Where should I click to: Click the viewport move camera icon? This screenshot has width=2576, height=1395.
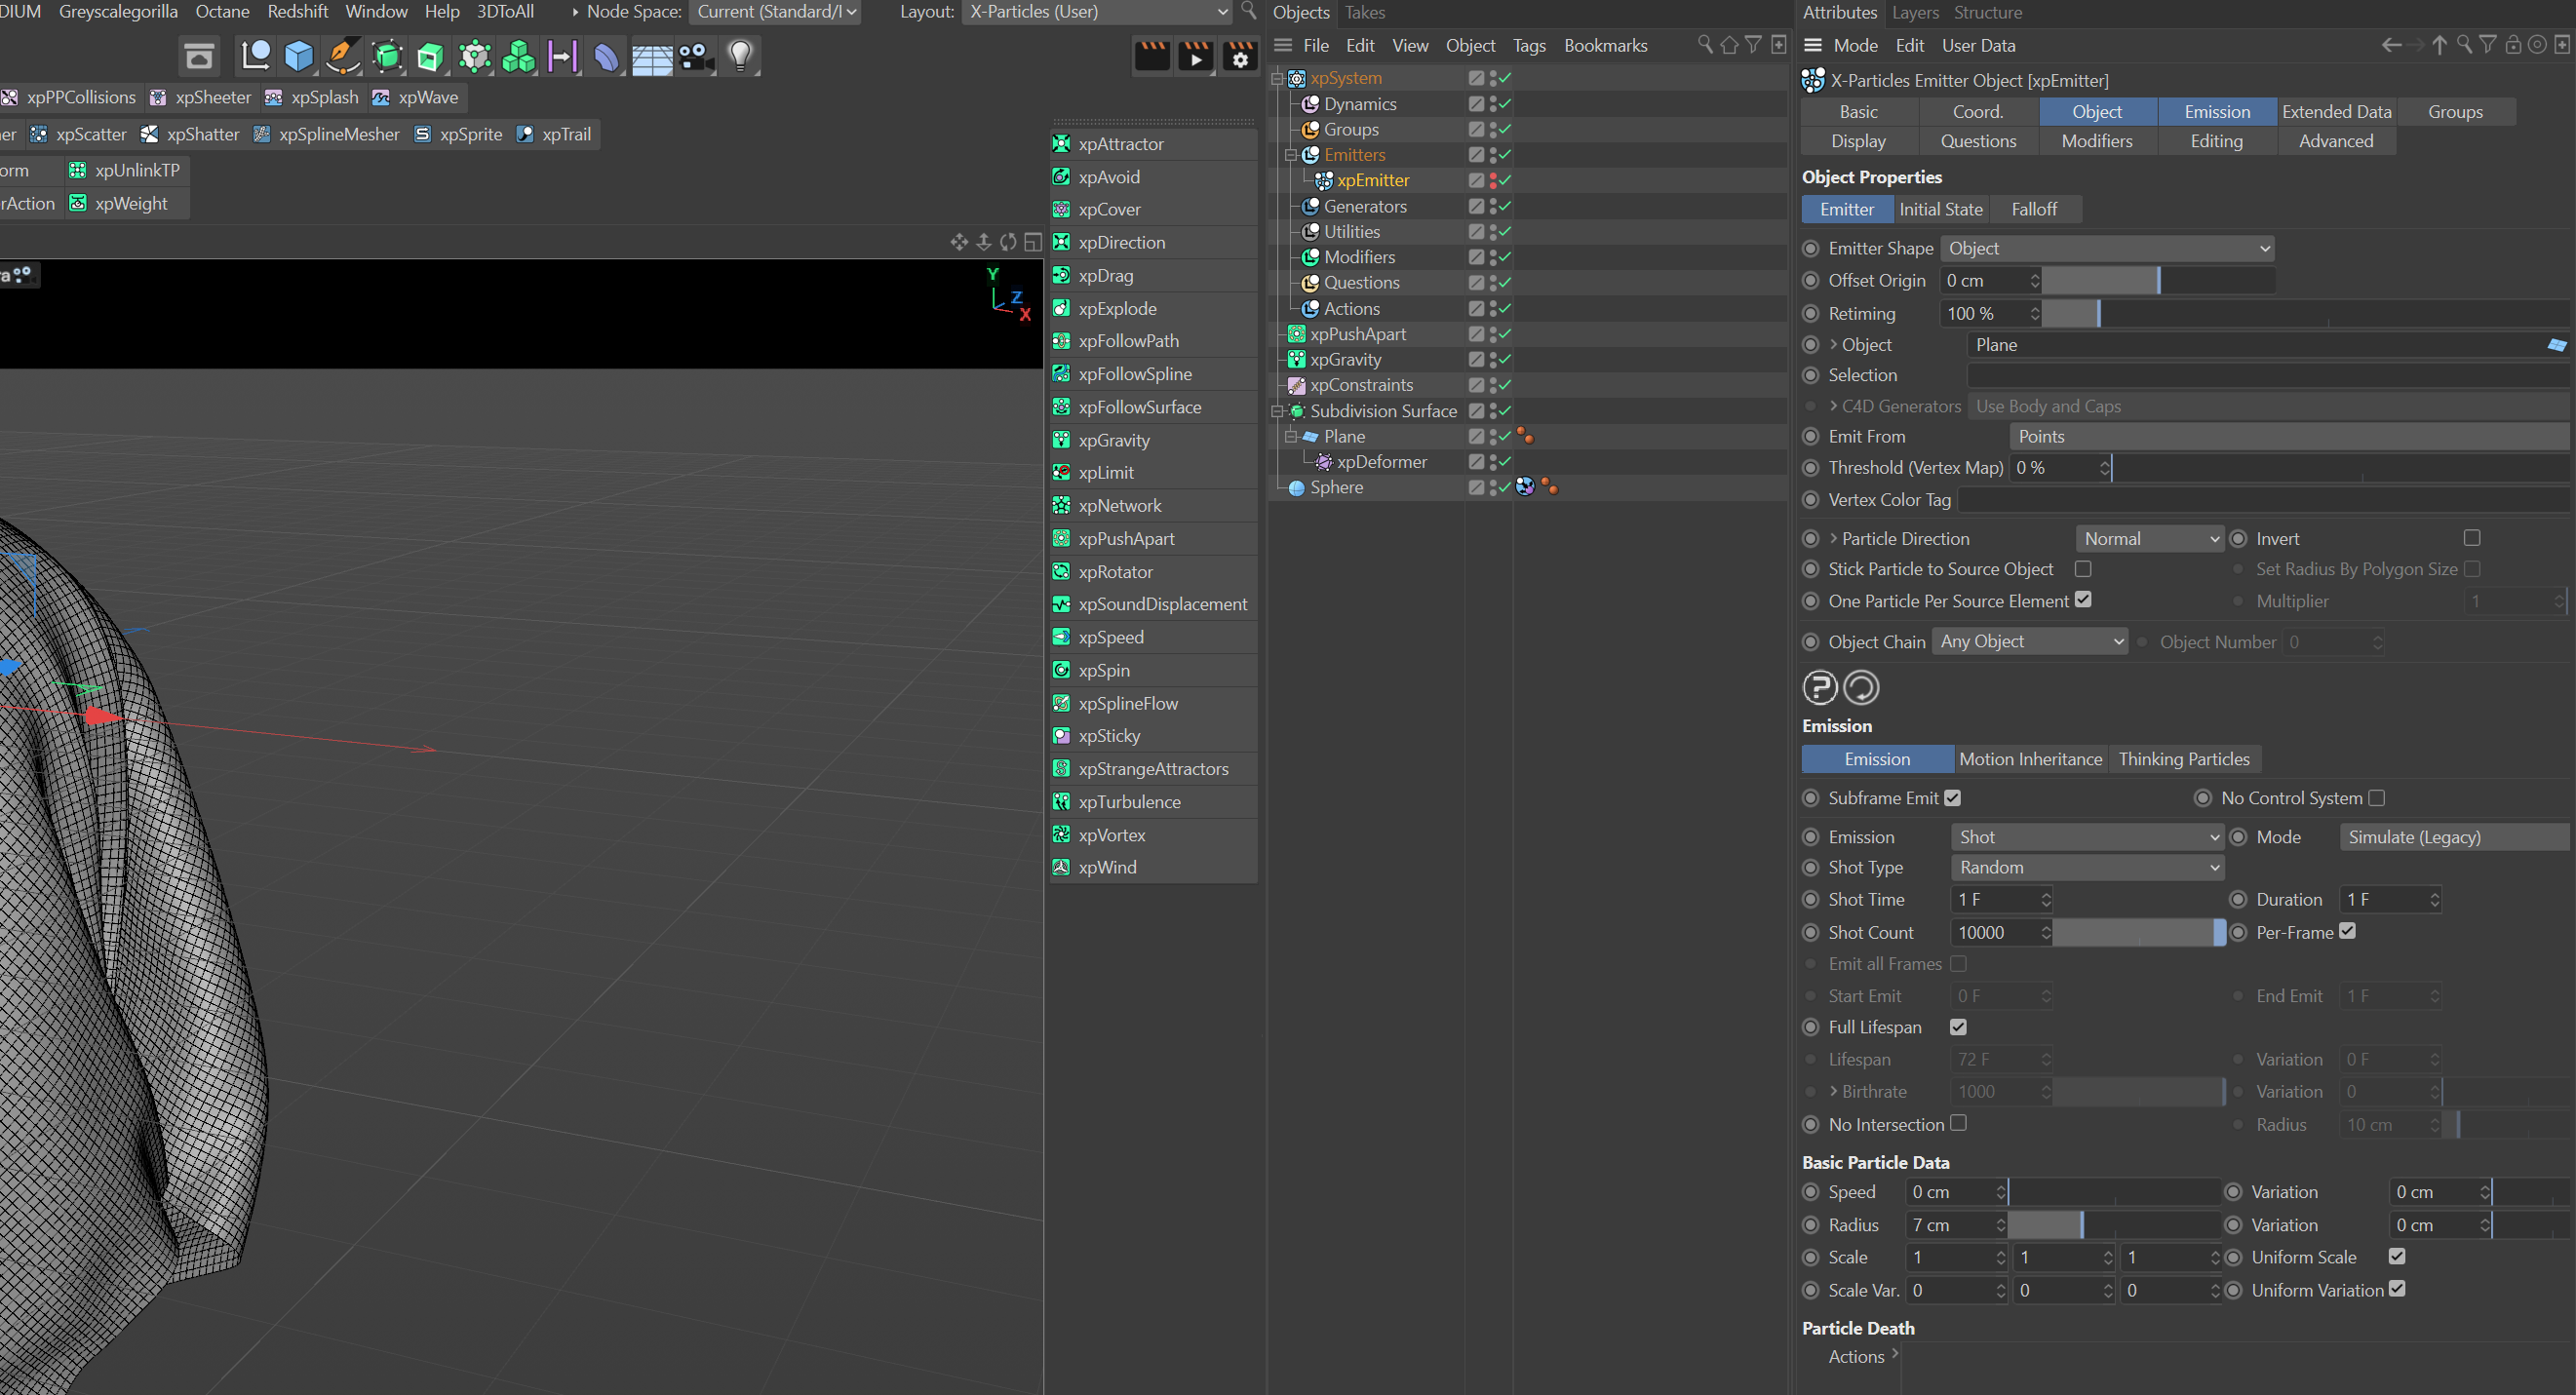click(959, 242)
